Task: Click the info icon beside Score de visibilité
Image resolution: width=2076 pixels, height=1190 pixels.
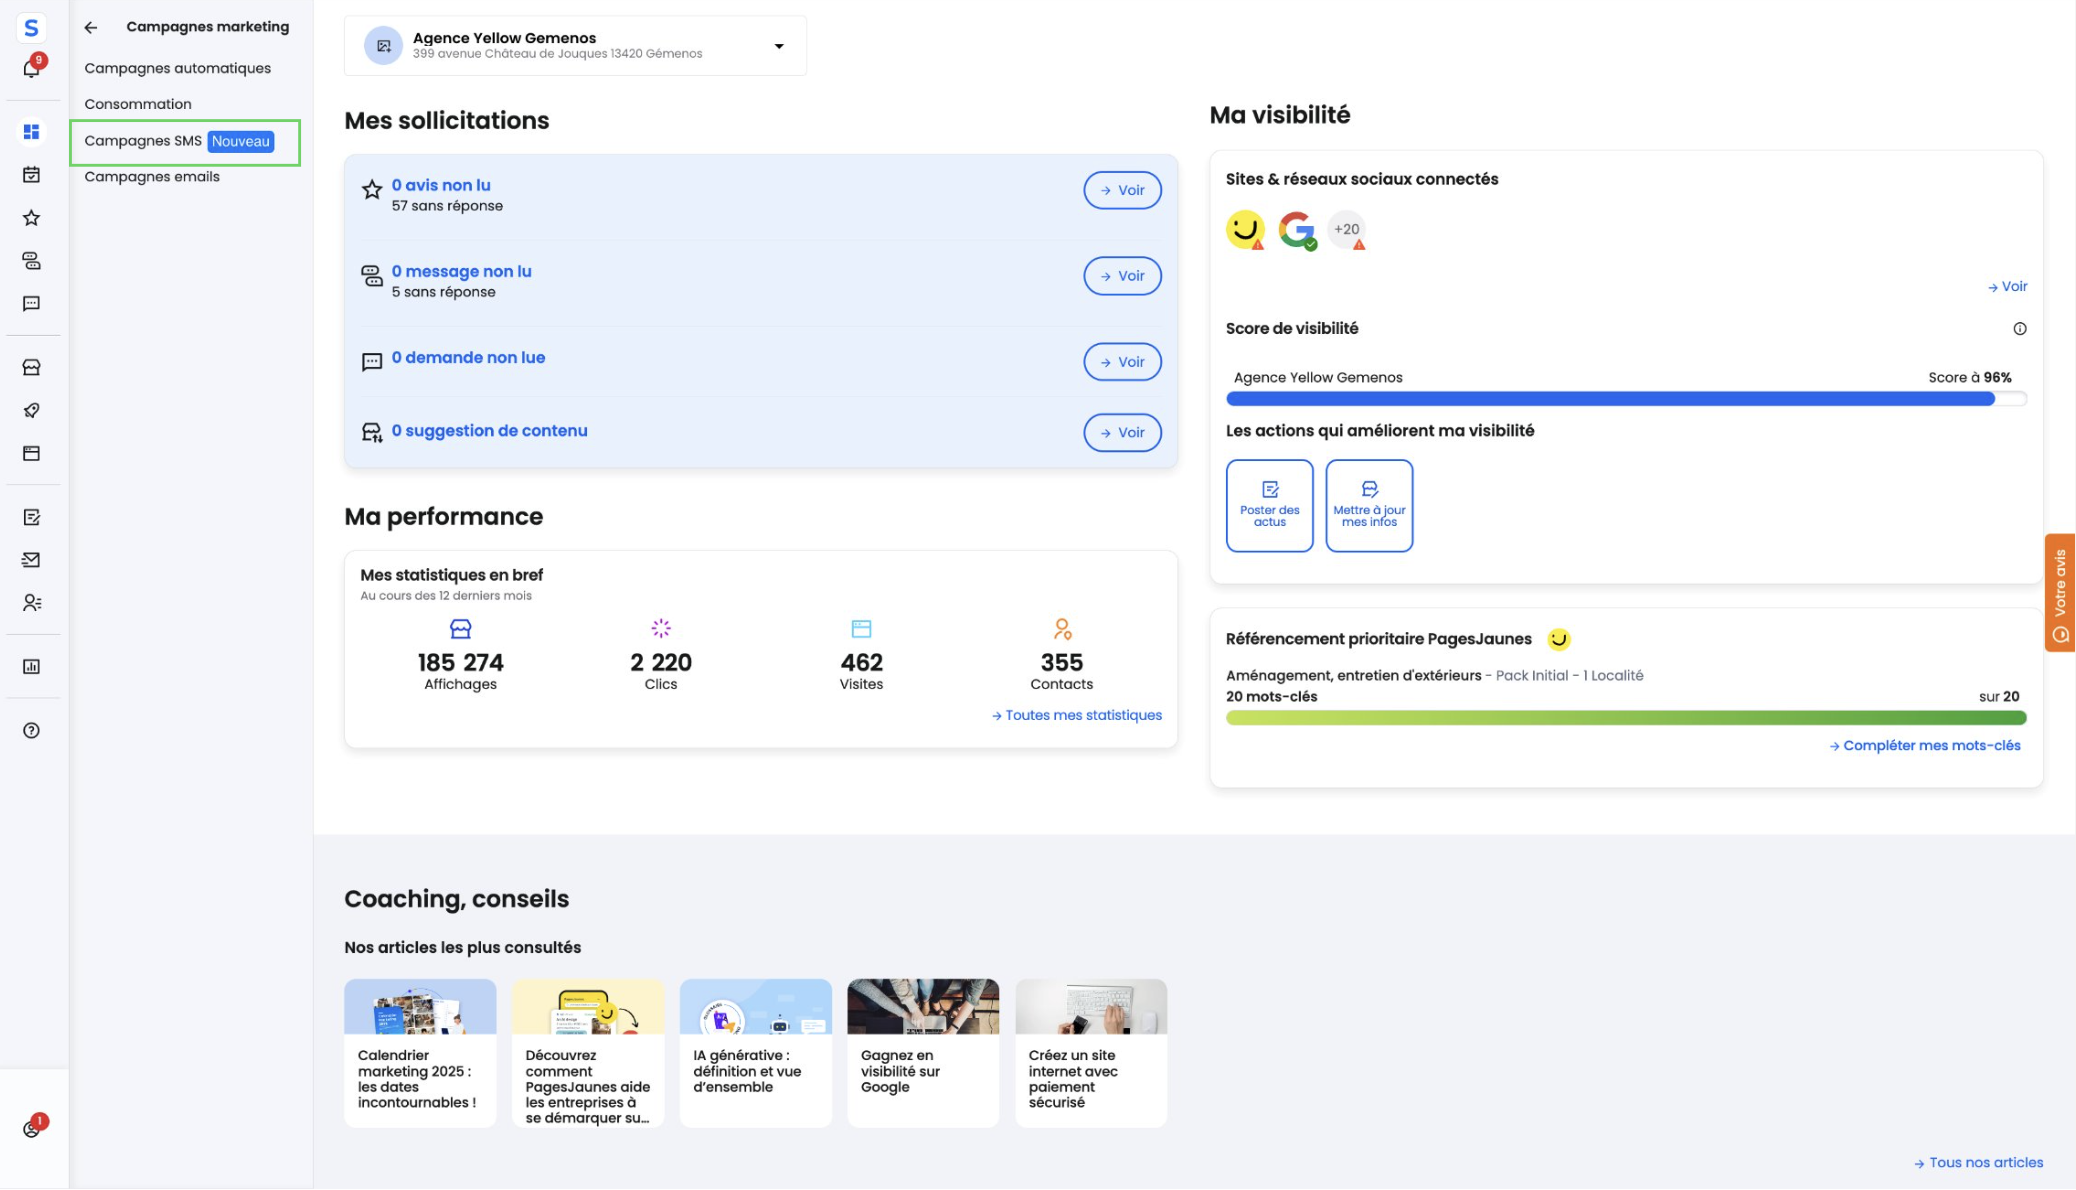Action: pyautogui.click(x=2019, y=329)
